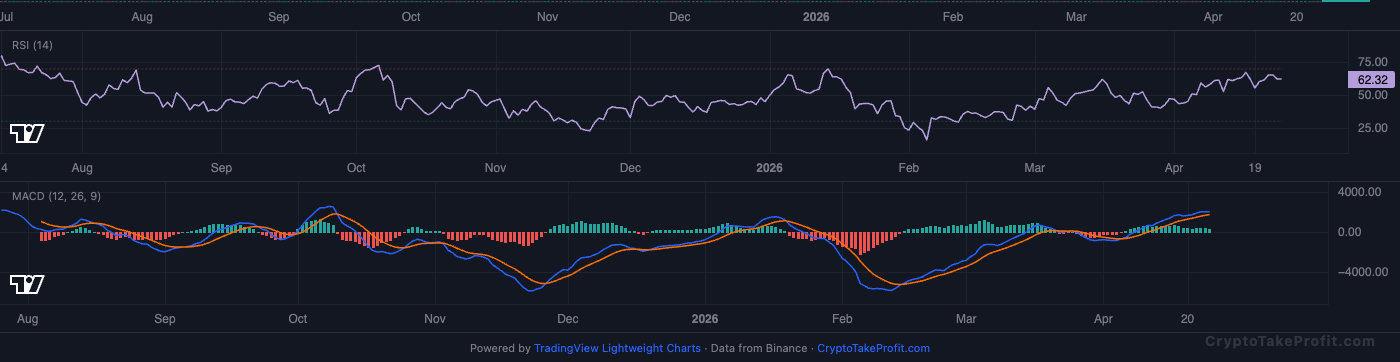The height and width of the screenshot is (362, 1400).
Task: Select the MACD (12, 26, 9) indicator label
Action: coord(55,196)
